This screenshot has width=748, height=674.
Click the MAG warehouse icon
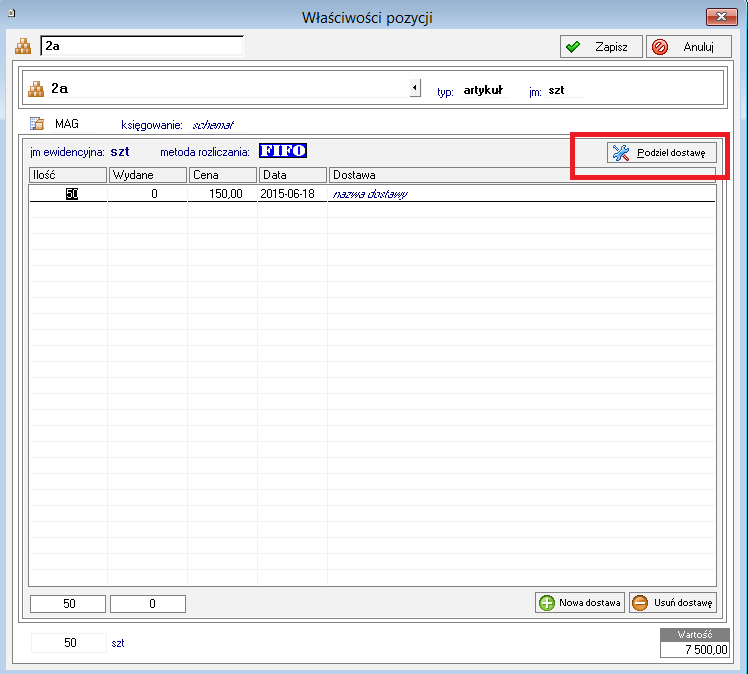[x=37, y=124]
